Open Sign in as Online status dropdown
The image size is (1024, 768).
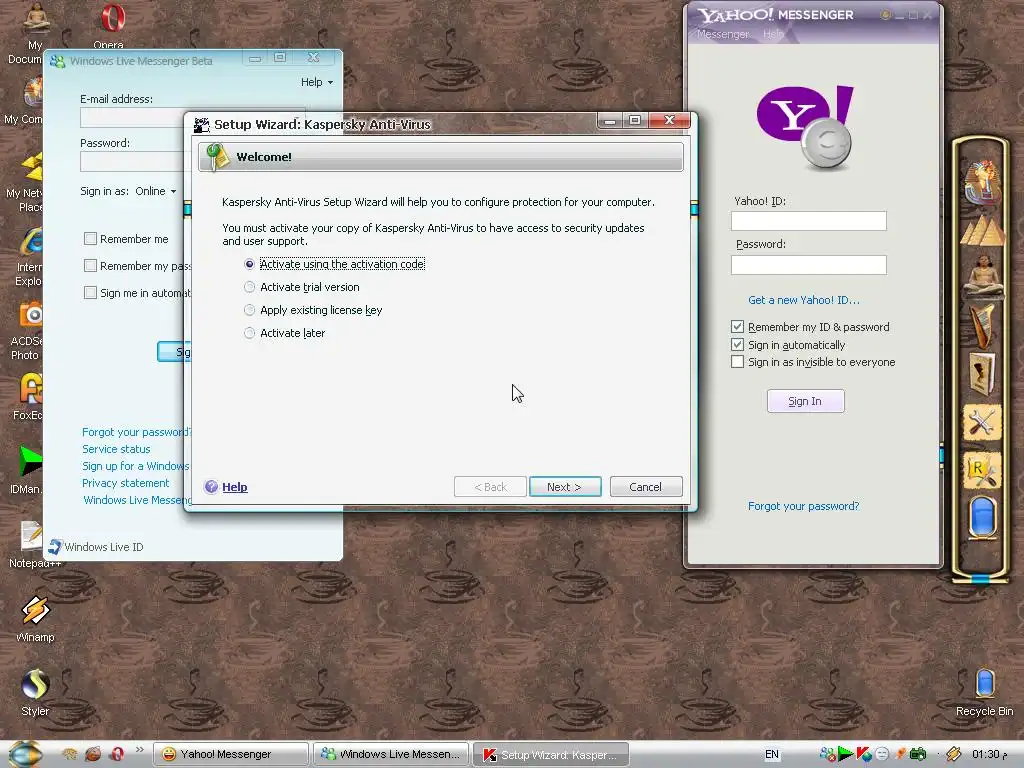click(x=155, y=191)
